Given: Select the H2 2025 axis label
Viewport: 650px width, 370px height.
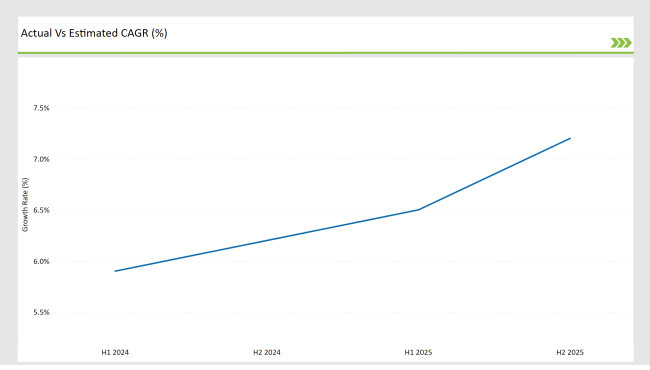Looking at the screenshot, I should [x=570, y=352].
